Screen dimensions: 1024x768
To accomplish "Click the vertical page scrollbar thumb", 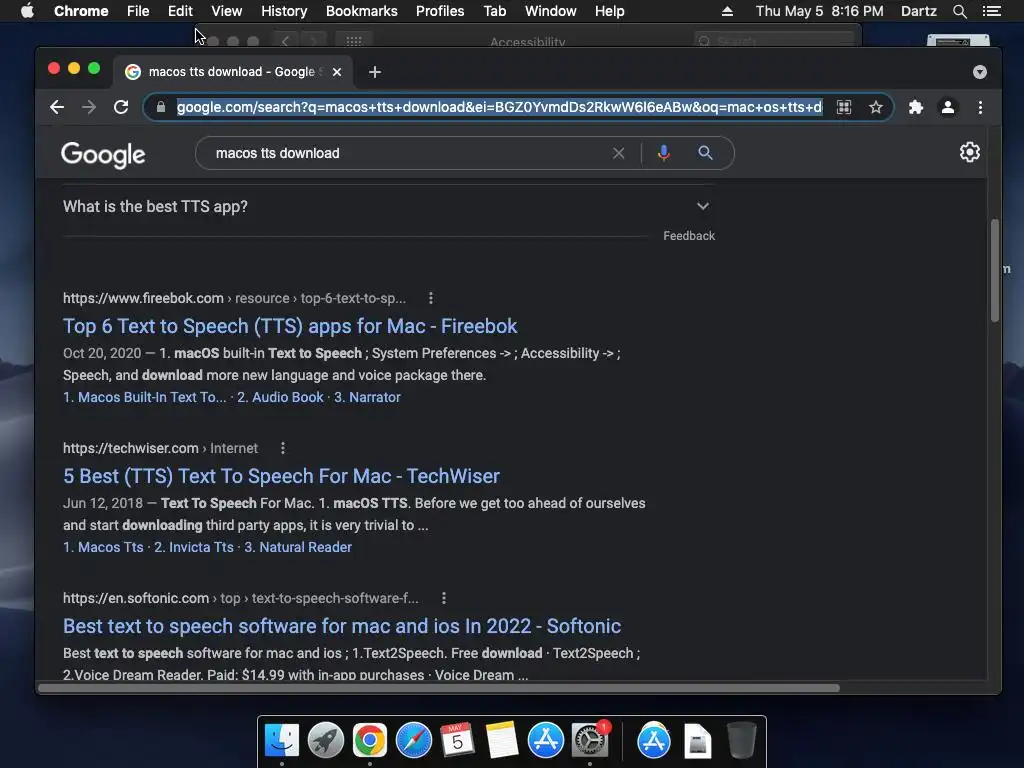I will click(x=995, y=270).
